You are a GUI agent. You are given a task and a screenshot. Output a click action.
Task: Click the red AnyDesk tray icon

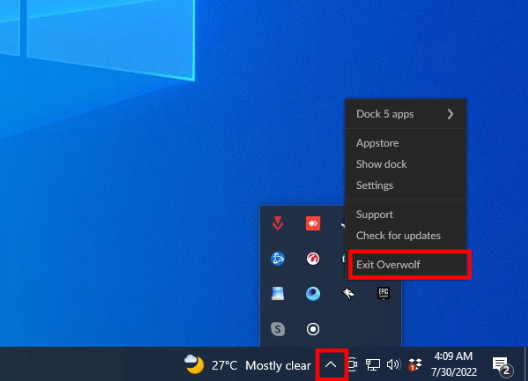313,223
